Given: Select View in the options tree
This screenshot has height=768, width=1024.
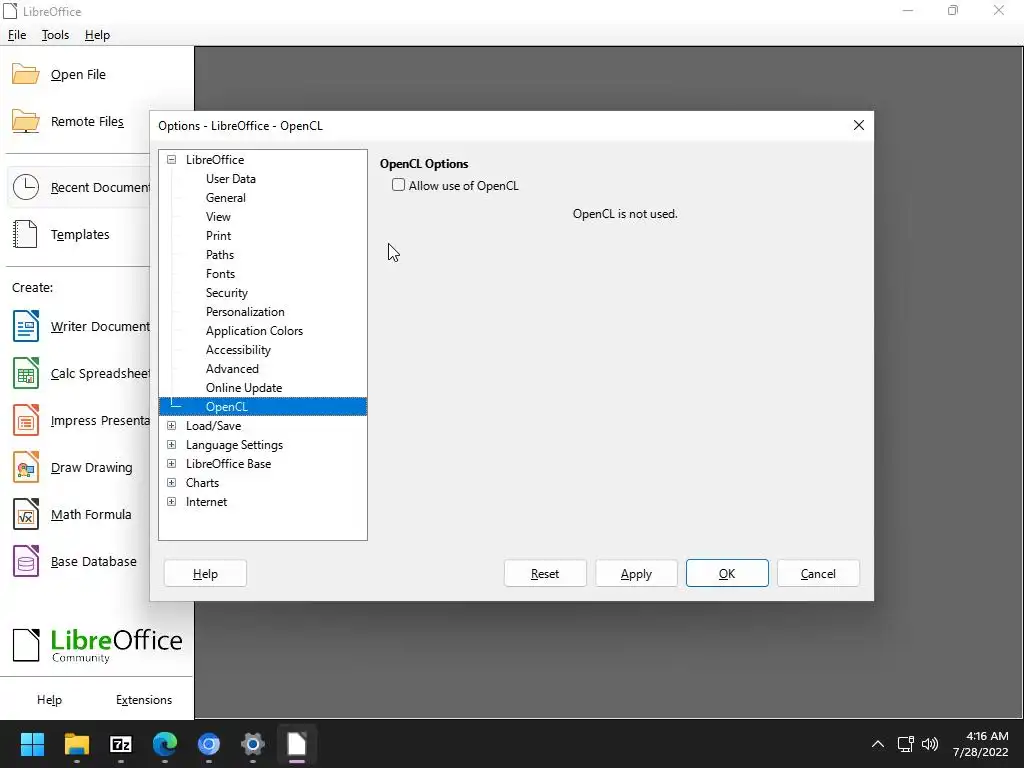Looking at the screenshot, I should [x=218, y=217].
